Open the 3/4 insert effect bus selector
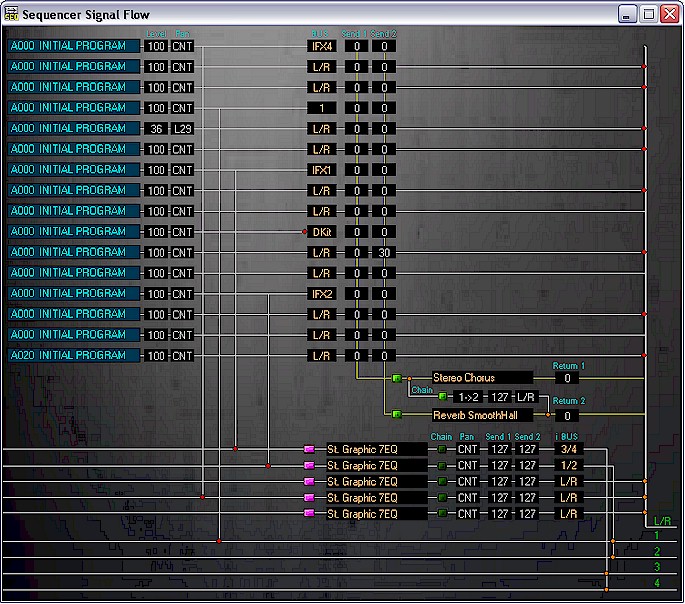685x604 pixels. click(569, 449)
